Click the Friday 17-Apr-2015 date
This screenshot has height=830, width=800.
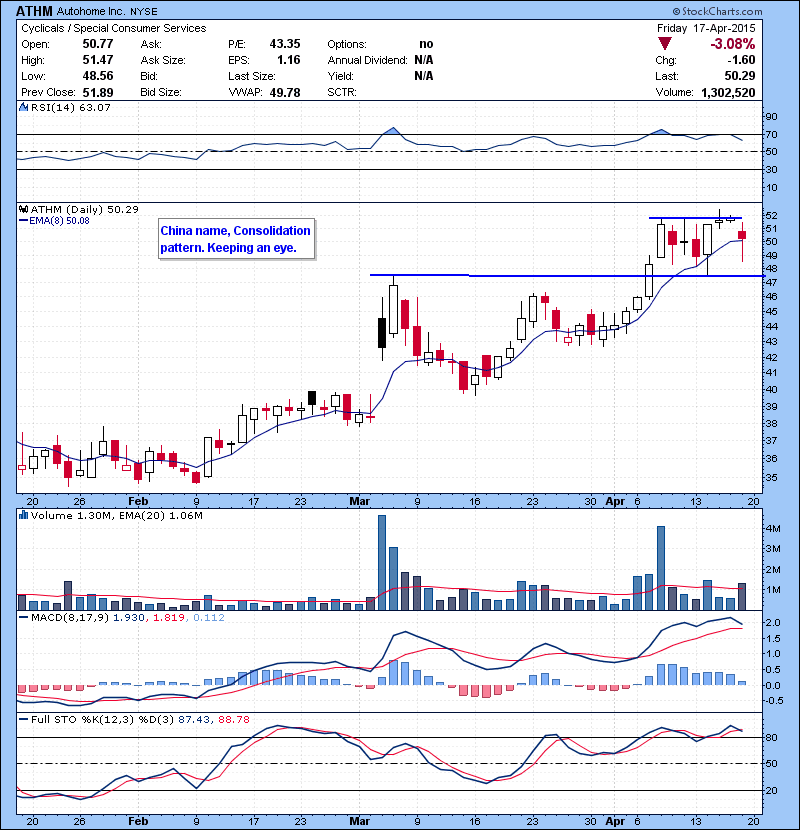pos(706,28)
